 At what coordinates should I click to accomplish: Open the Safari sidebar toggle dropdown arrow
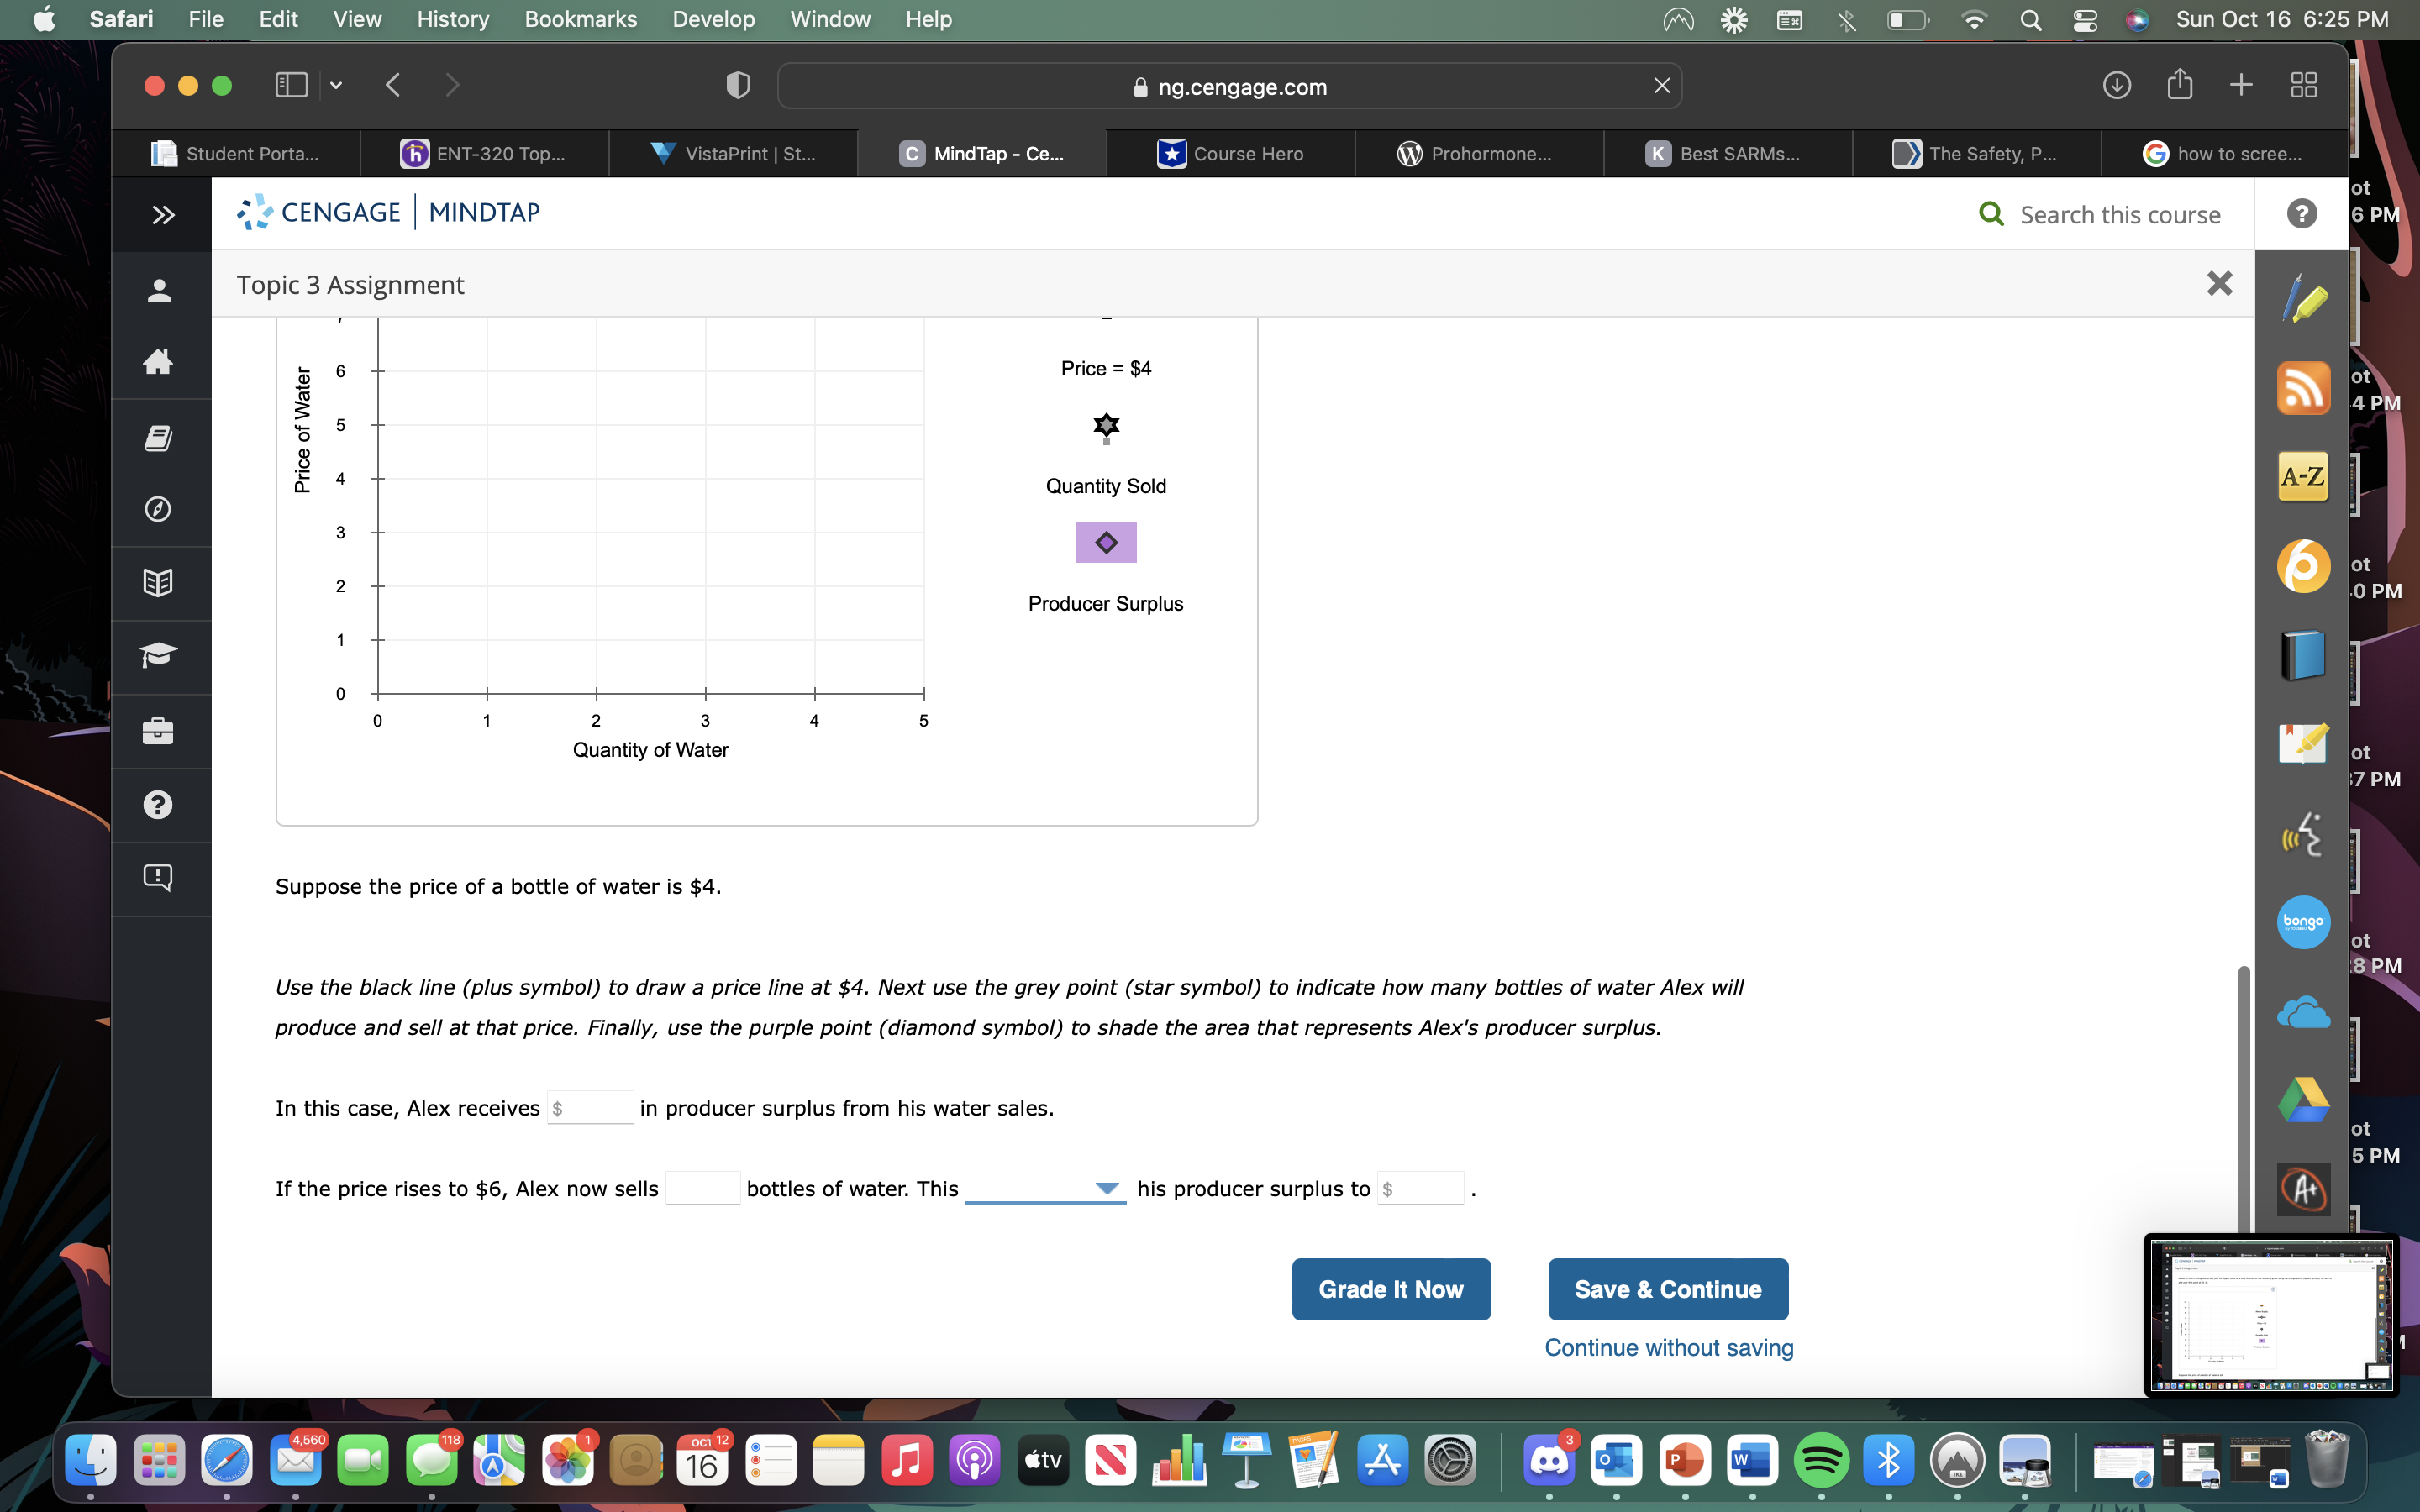click(x=337, y=86)
